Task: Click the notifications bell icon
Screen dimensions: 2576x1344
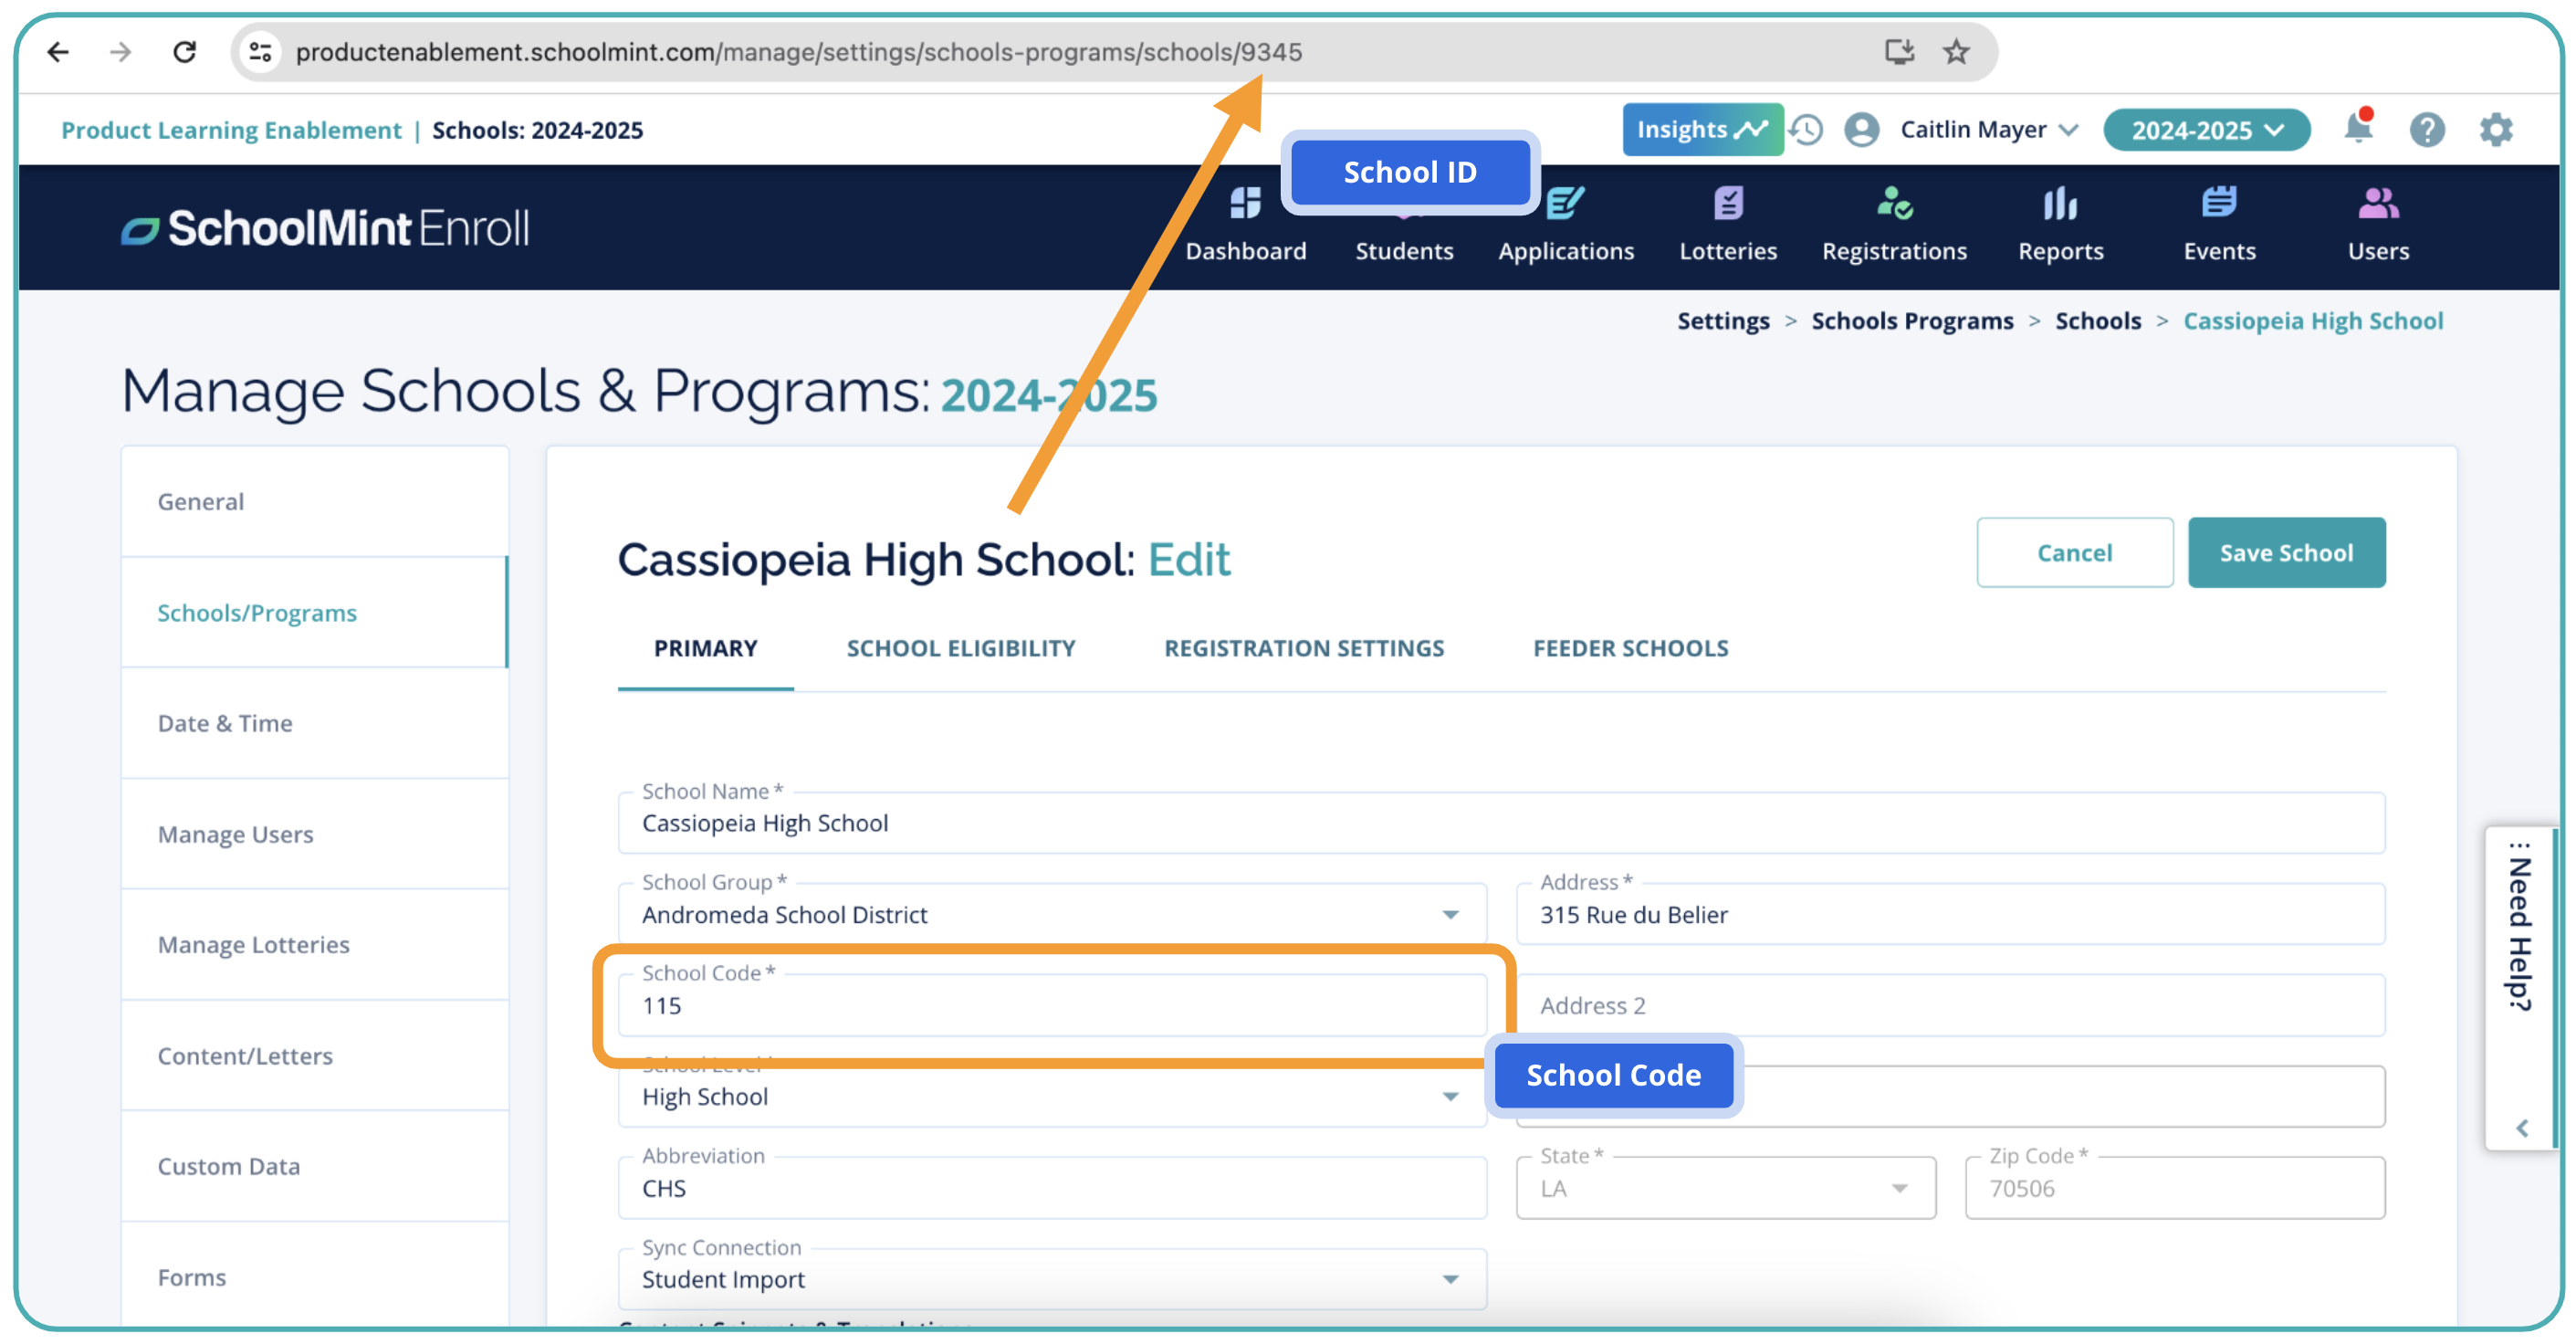Action: tap(2357, 129)
